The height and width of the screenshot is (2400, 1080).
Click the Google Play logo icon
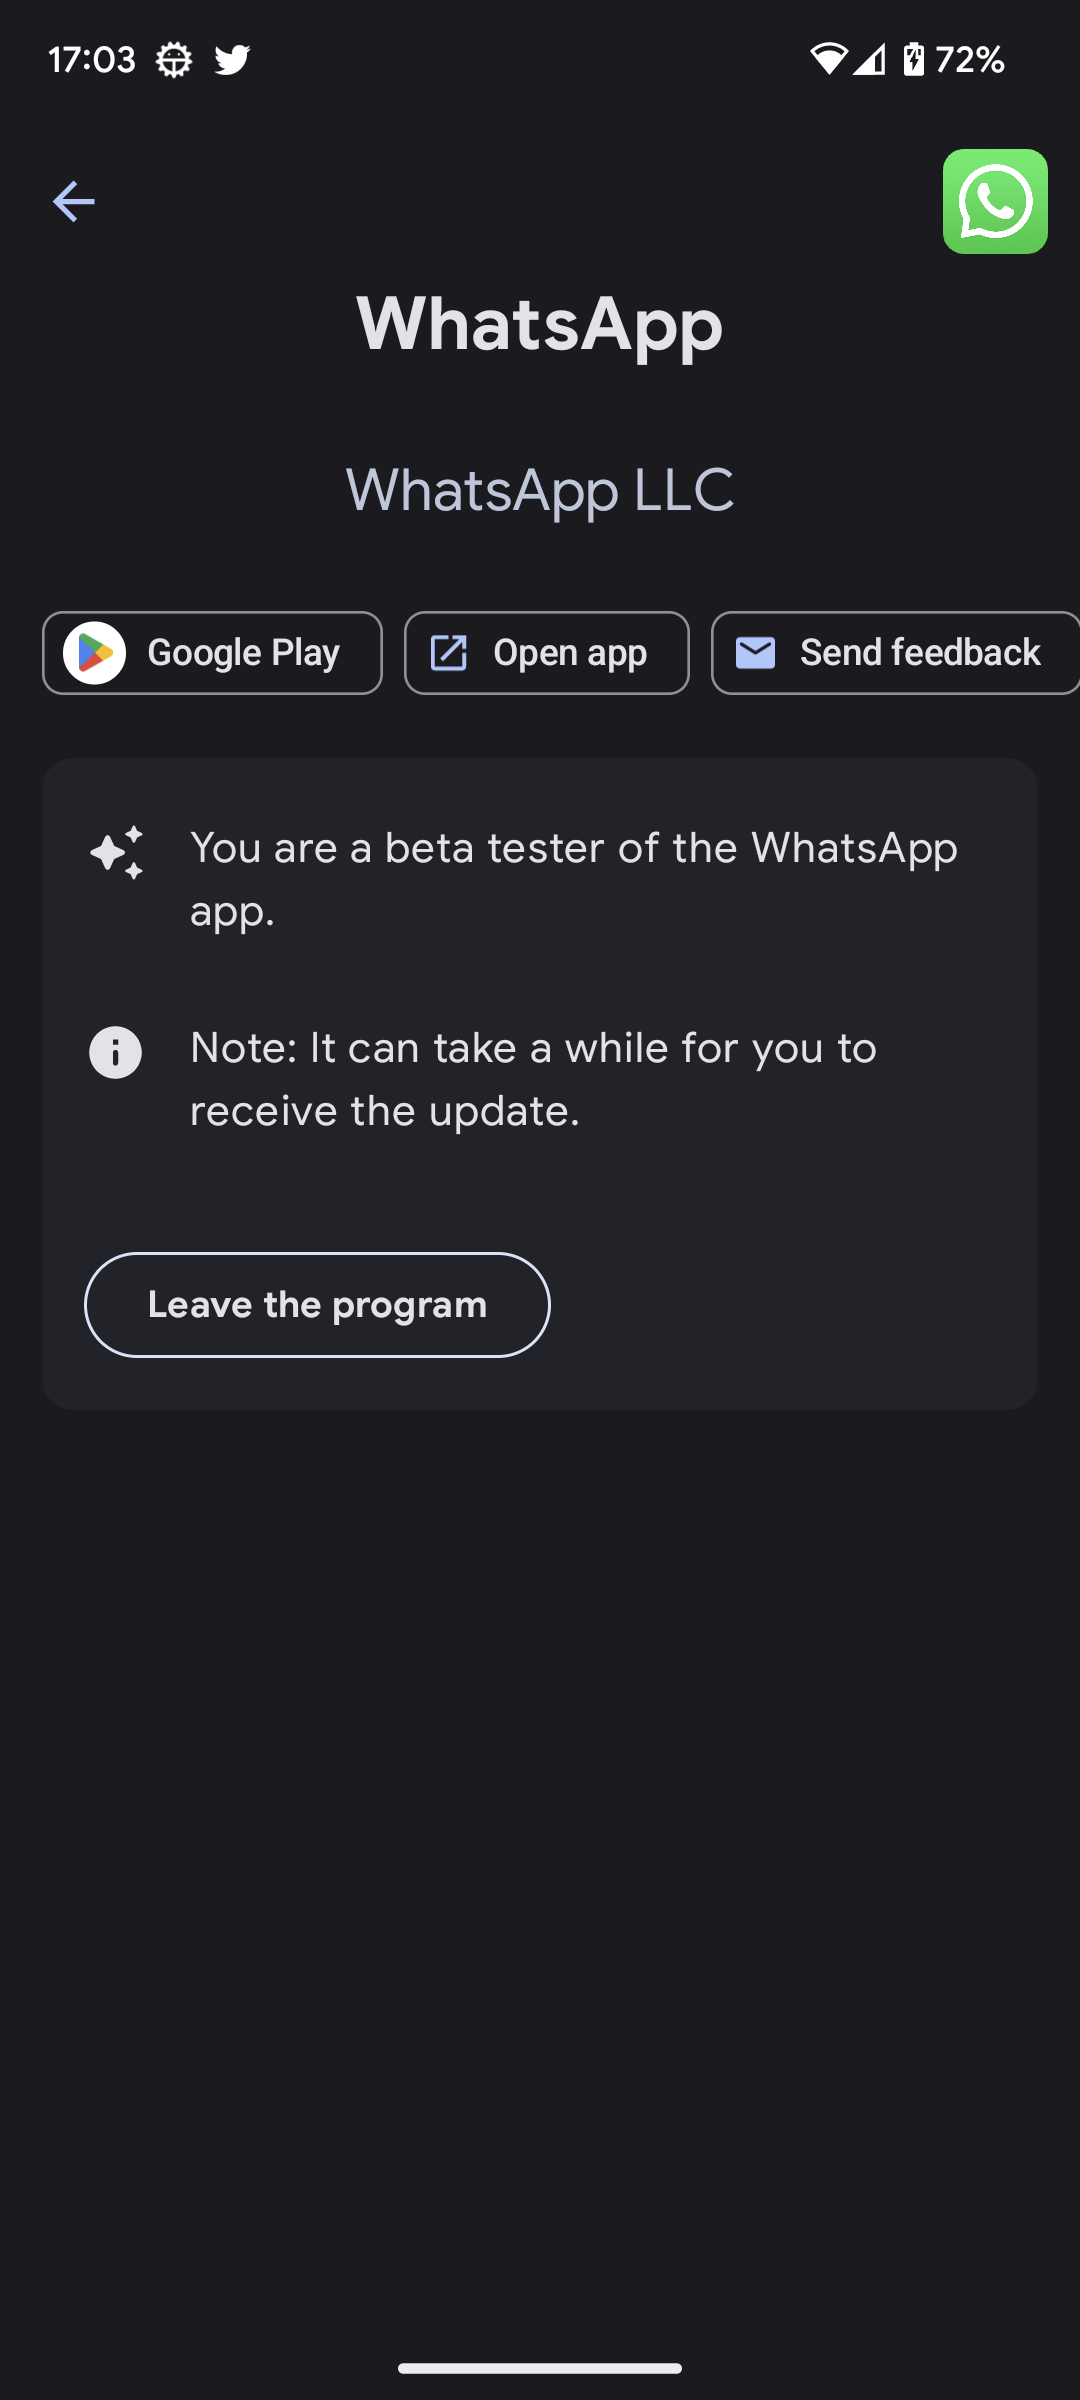pos(95,653)
